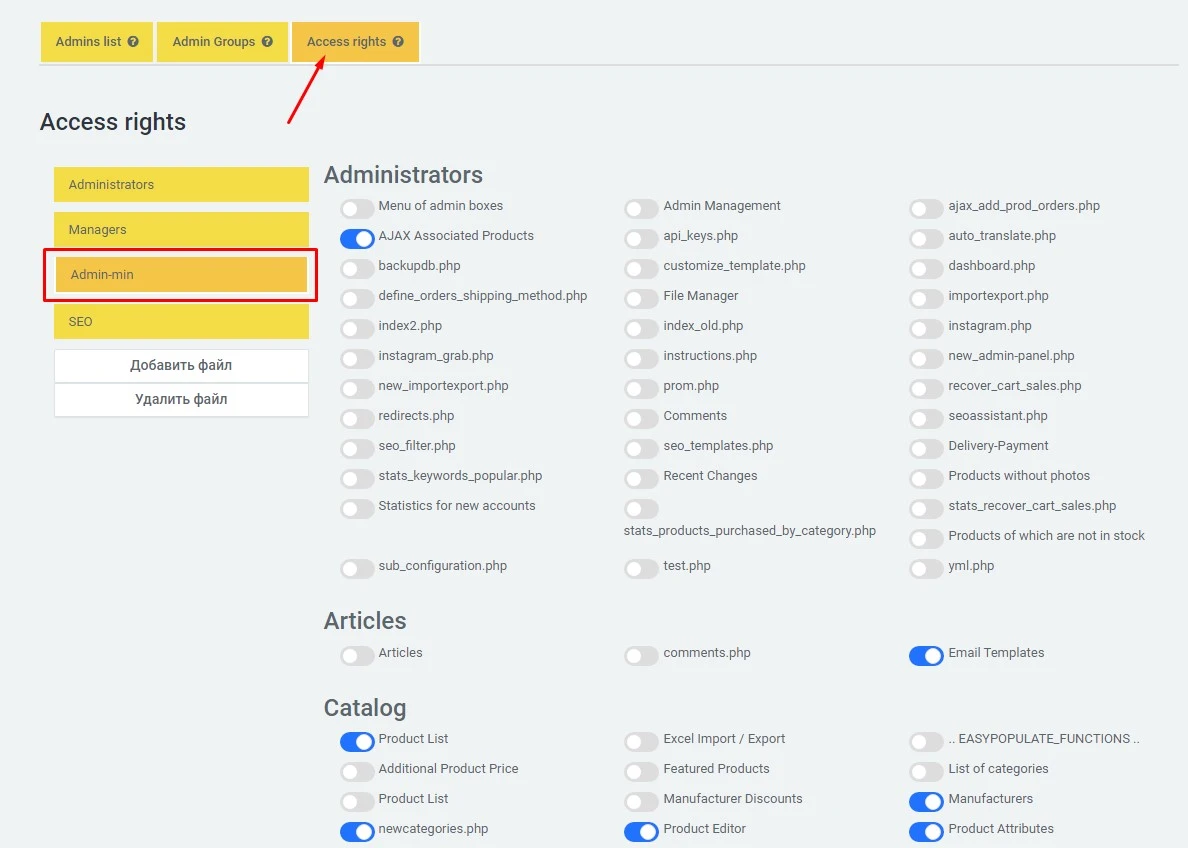Open the SEO group settings
The height and width of the screenshot is (848, 1188).
click(x=181, y=321)
